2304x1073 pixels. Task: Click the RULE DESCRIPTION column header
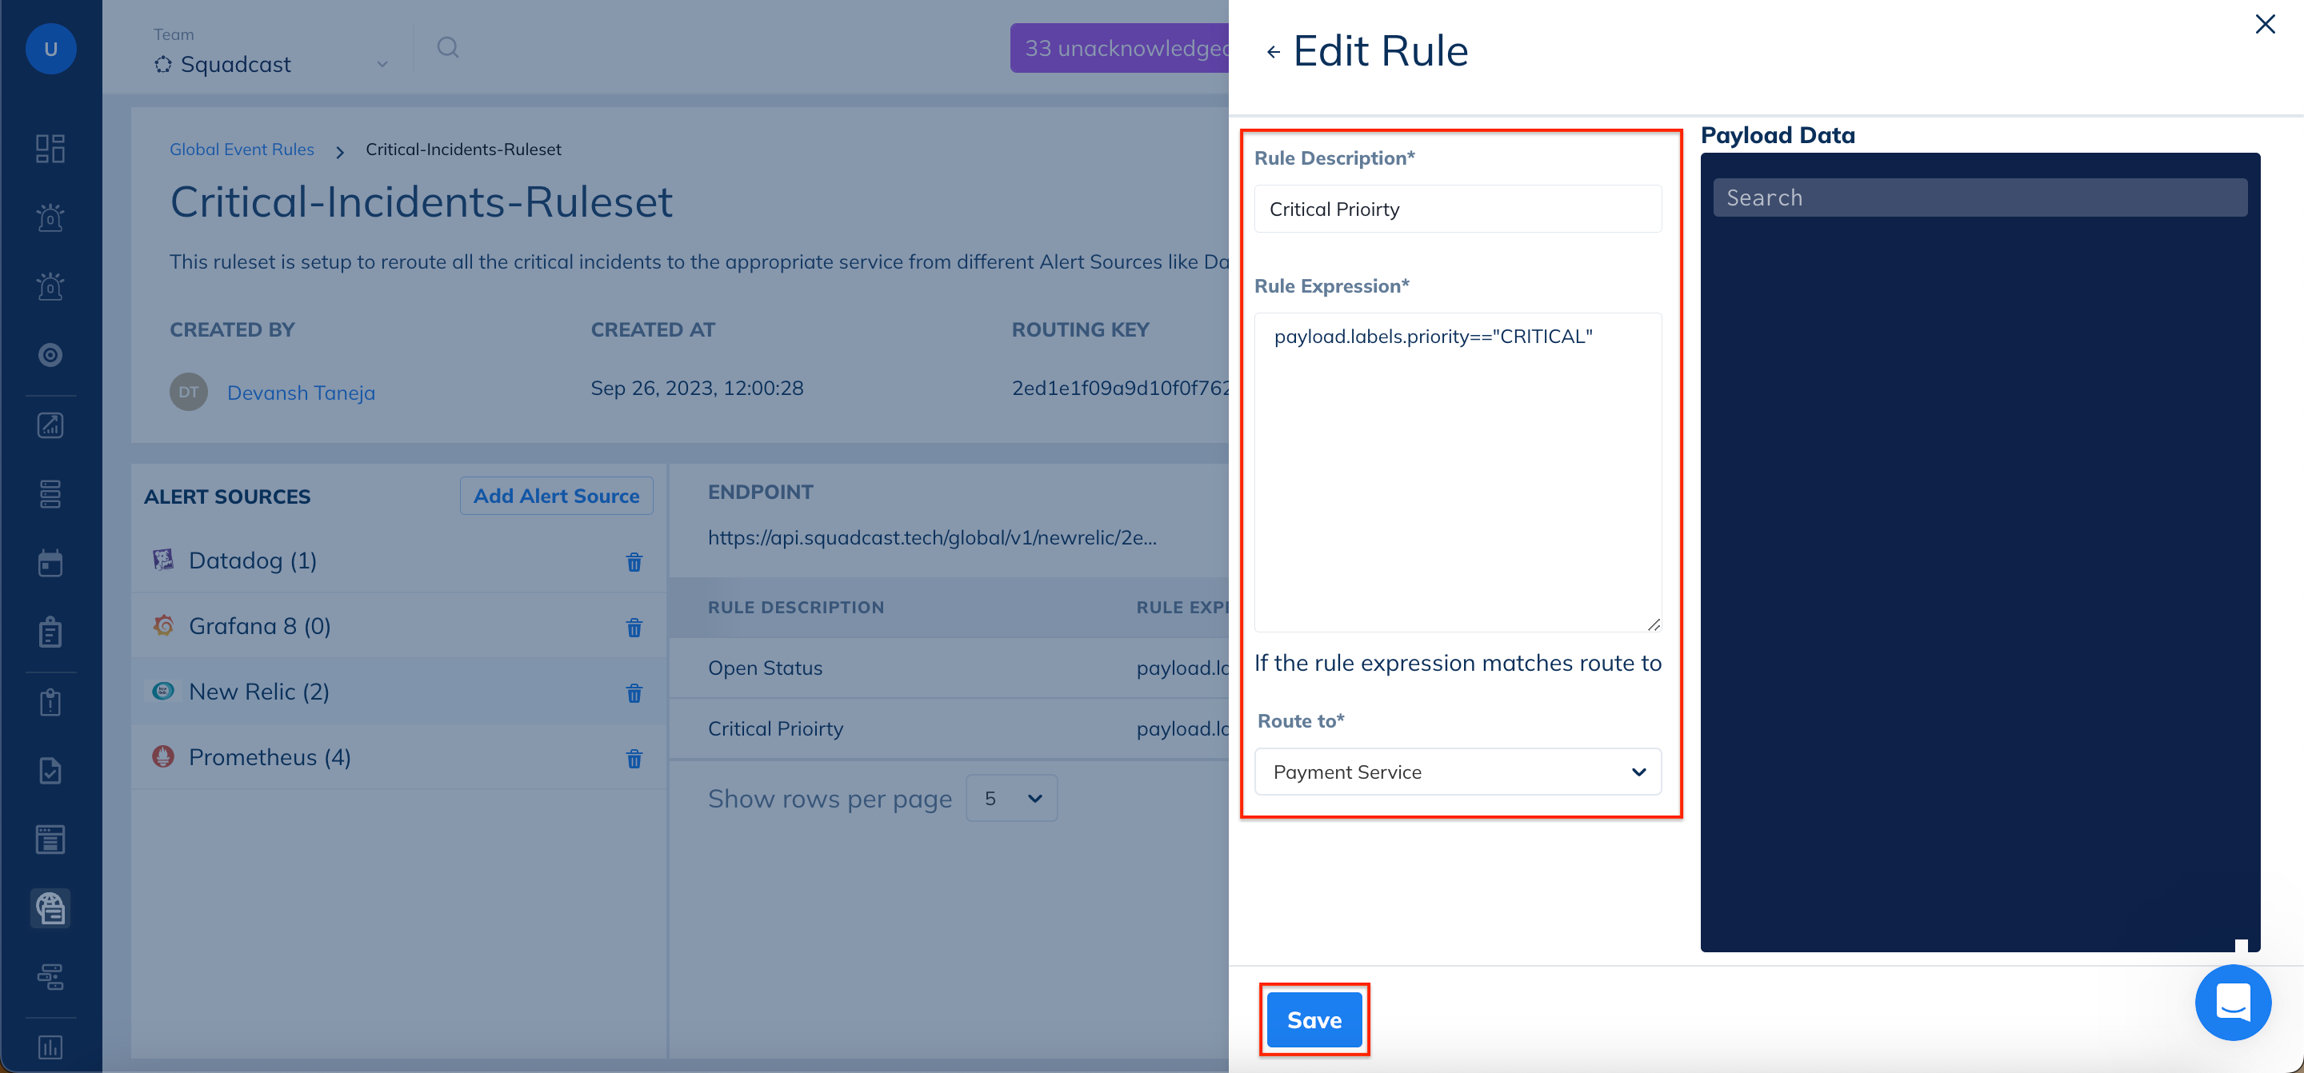click(796, 607)
